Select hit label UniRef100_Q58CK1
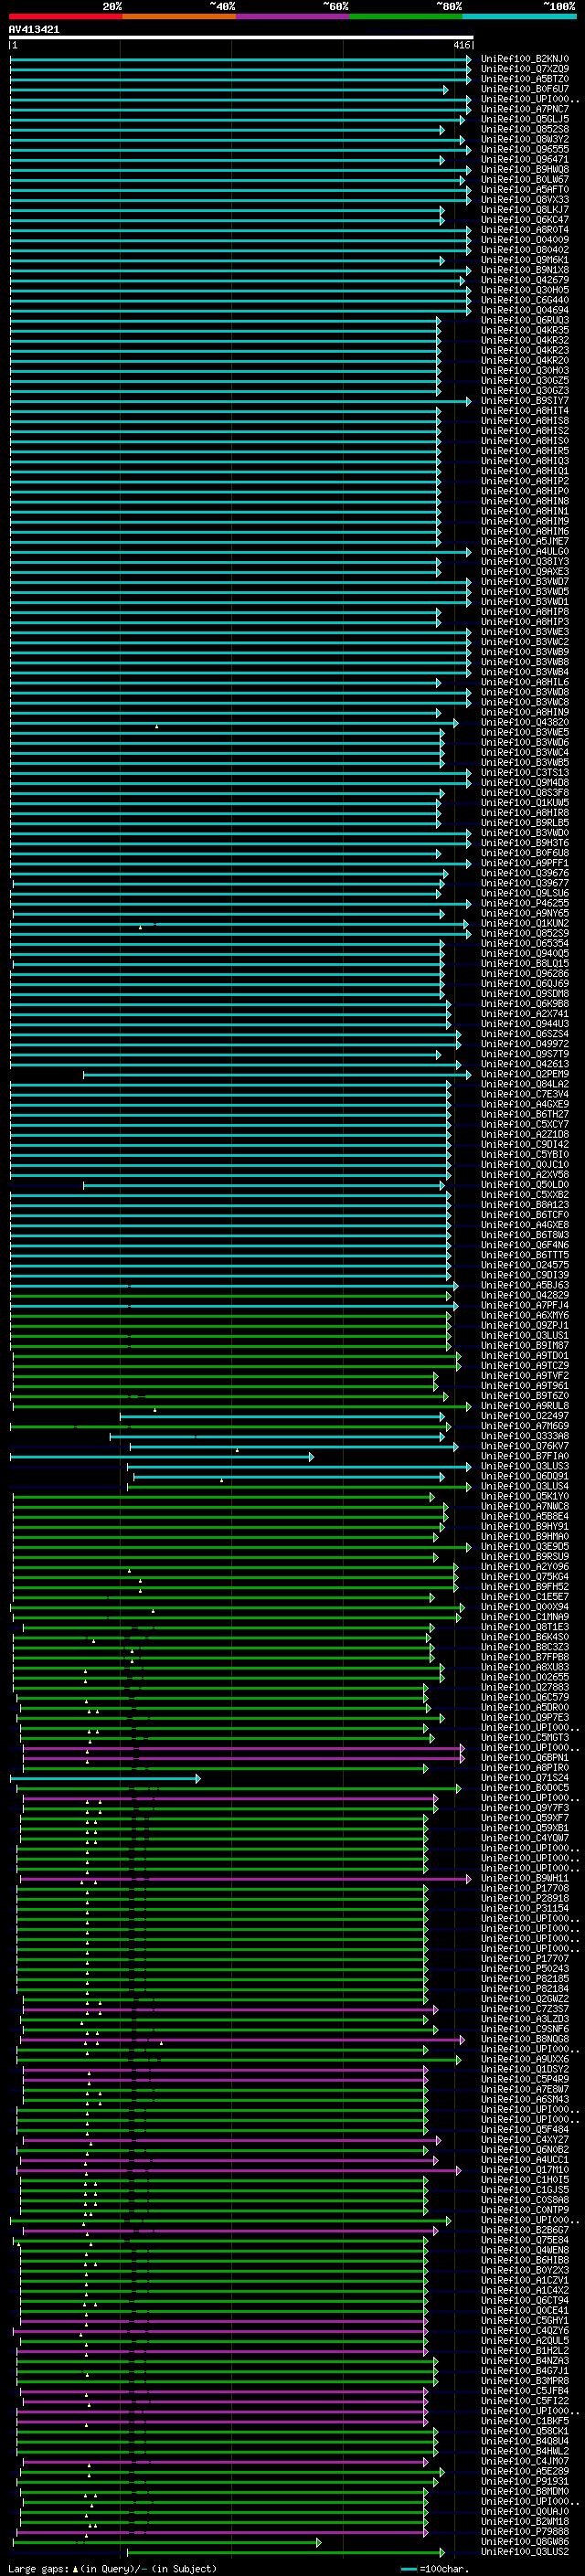 coord(525,2431)
